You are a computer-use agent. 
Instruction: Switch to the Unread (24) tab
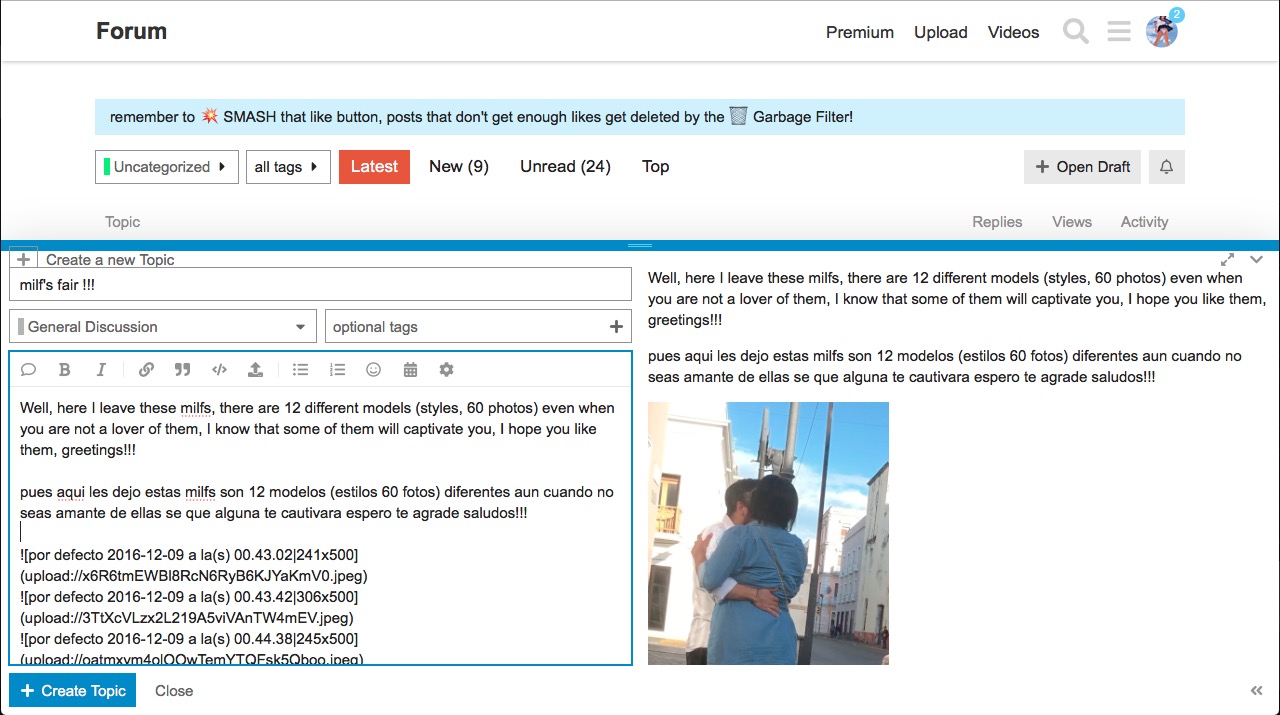(565, 167)
